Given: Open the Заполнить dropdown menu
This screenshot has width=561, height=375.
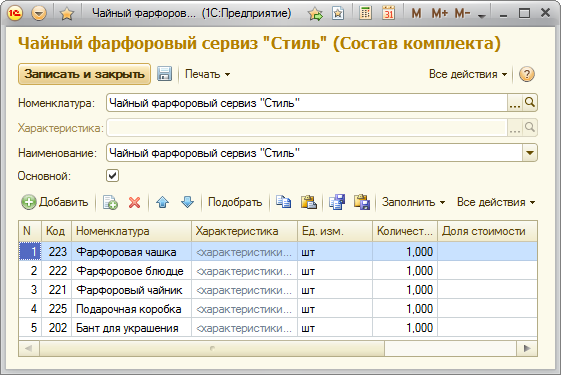Looking at the screenshot, I should (x=413, y=202).
